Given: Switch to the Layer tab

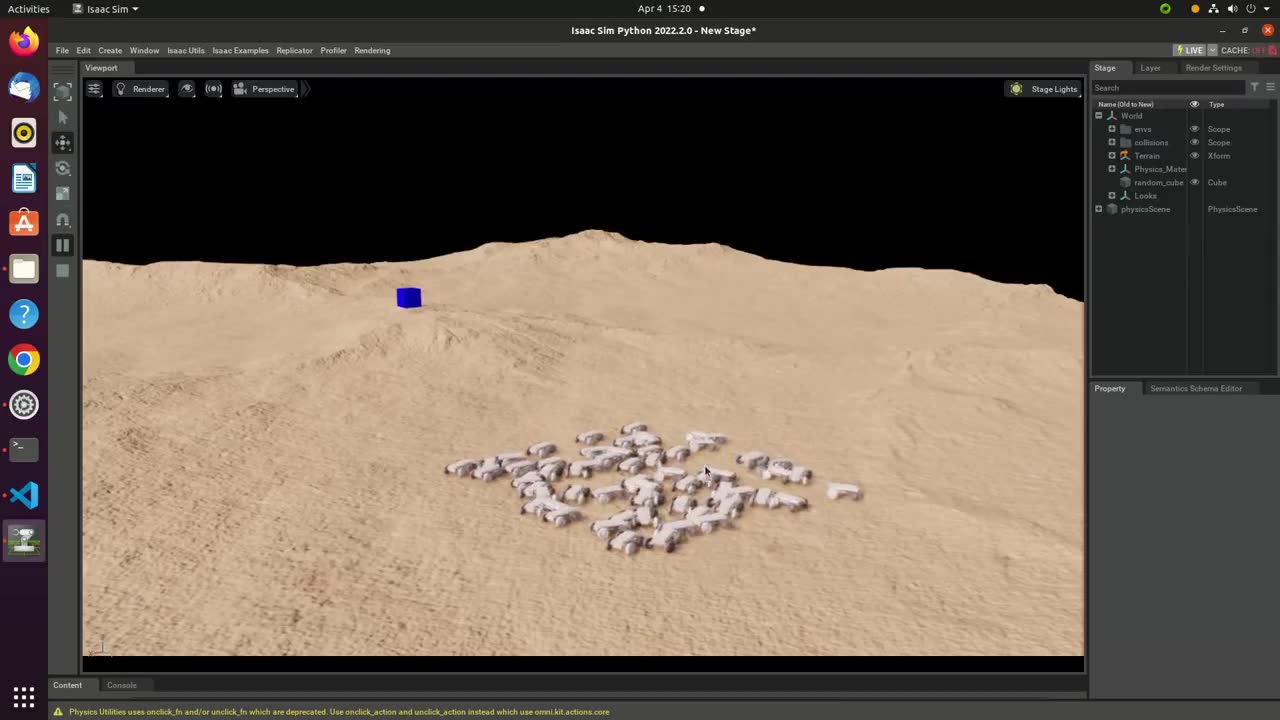Looking at the screenshot, I should point(1150,68).
